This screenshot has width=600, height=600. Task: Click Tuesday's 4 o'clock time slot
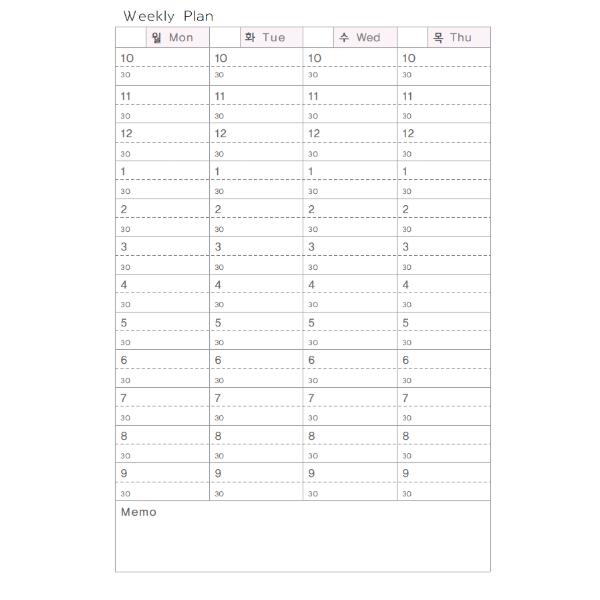pos(256,285)
